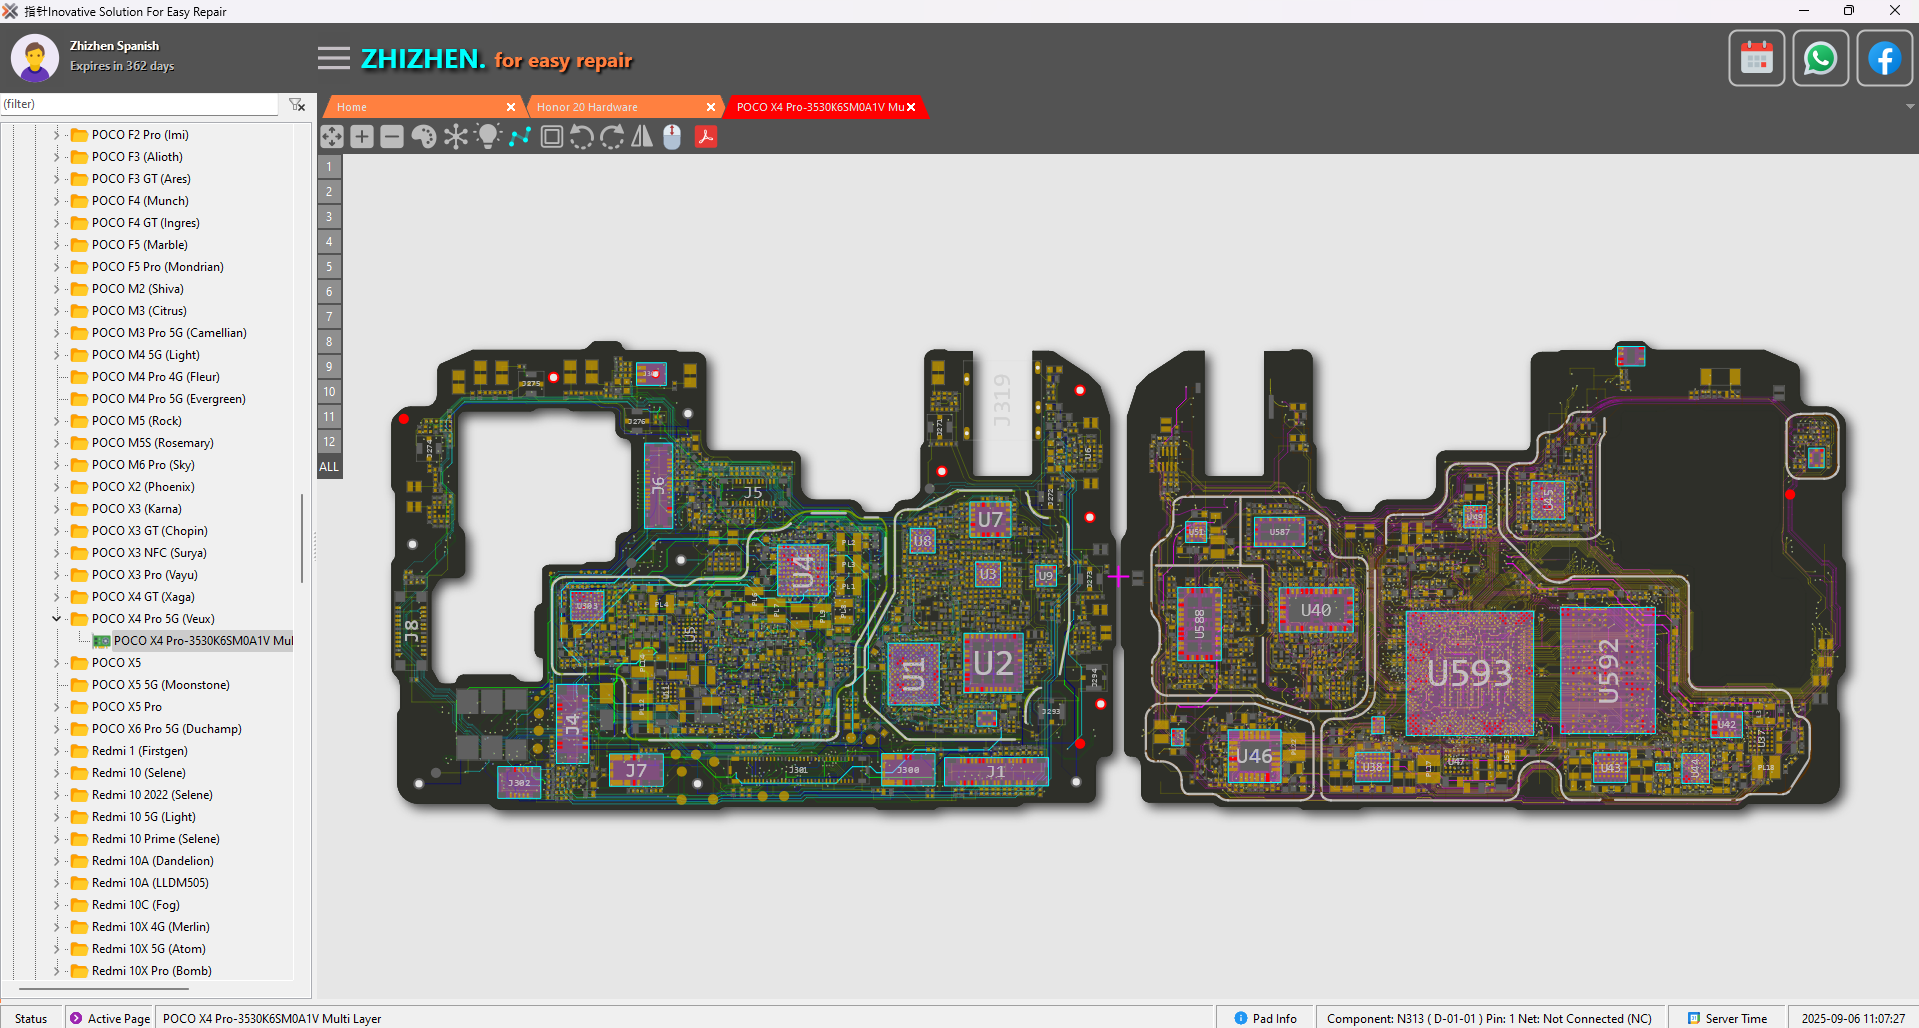Viewport: 1919px width, 1028px height.
Task: Select Redmi 10A (Dandelion) item
Action: point(152,860)
